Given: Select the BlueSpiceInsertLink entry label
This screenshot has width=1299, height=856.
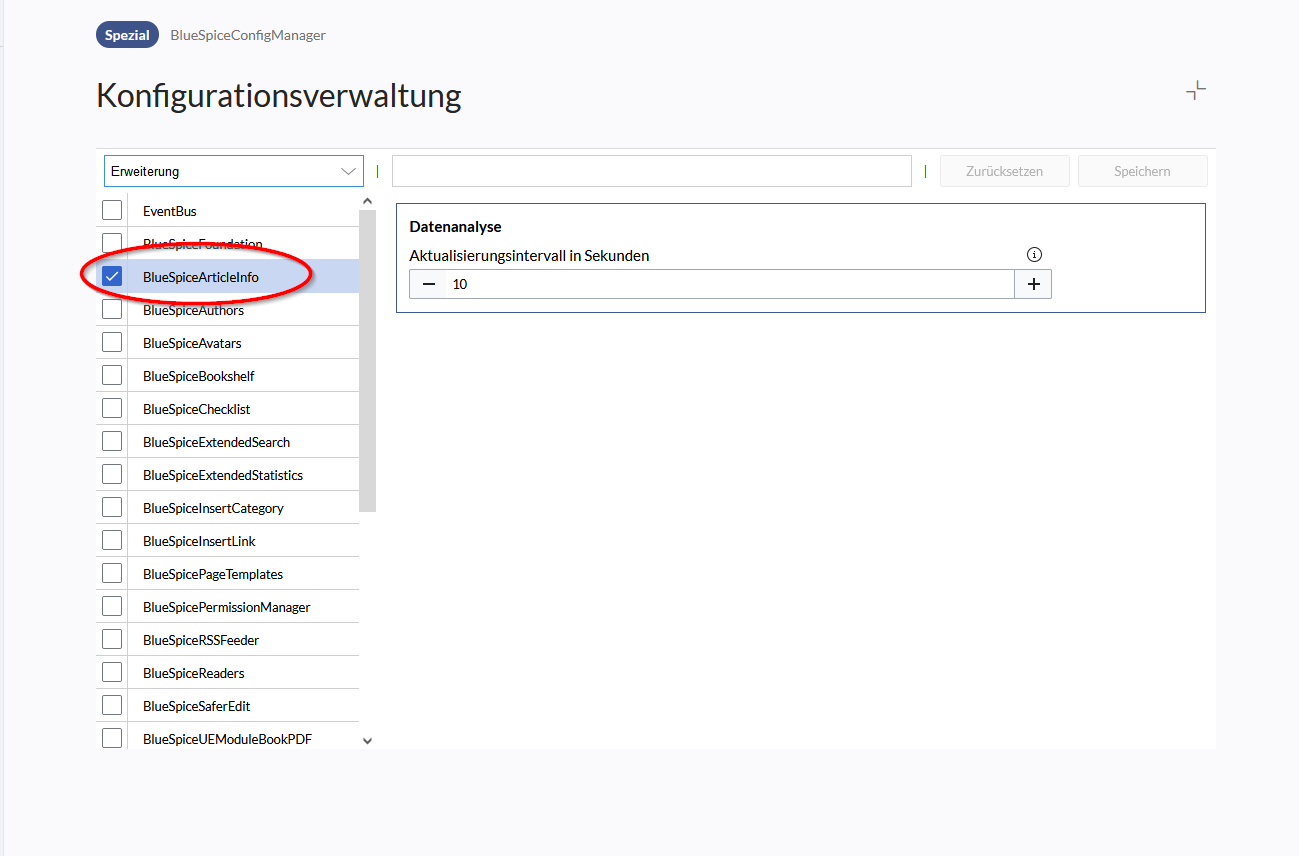Looking at the screenshot, I should coord(199,541).
